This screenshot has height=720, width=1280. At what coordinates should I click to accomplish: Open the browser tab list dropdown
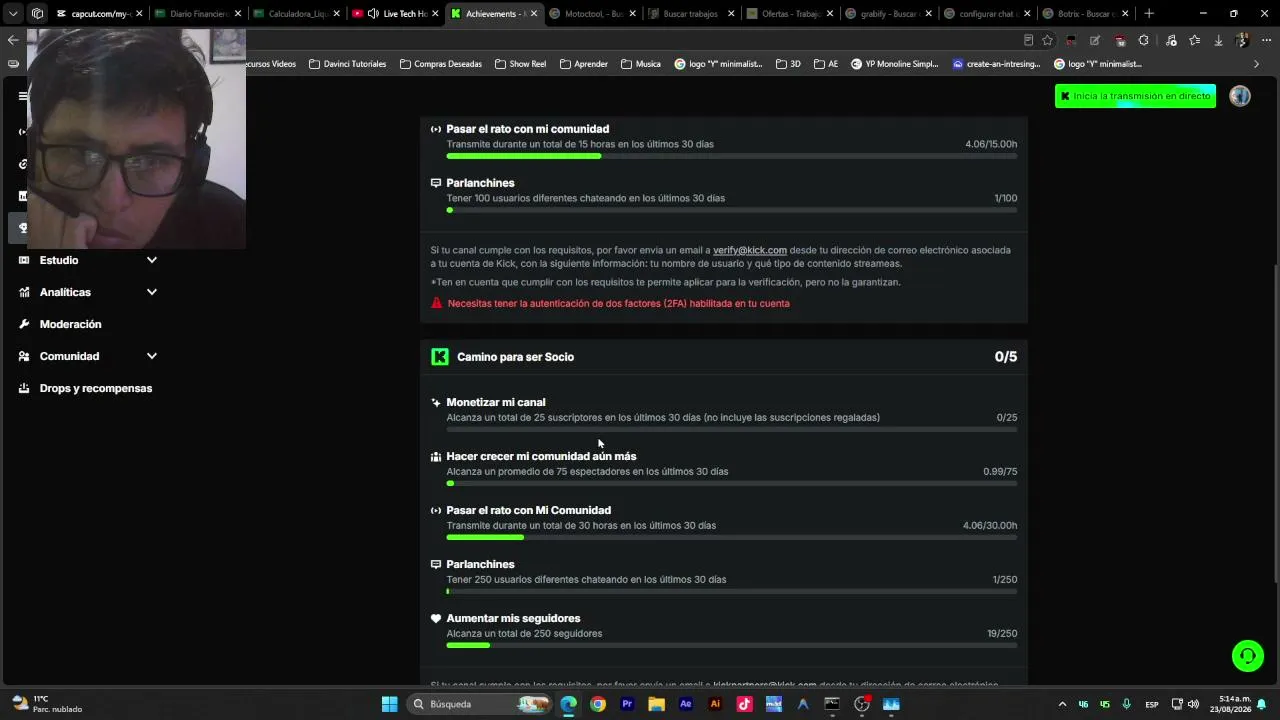click(x=13, y=14)
